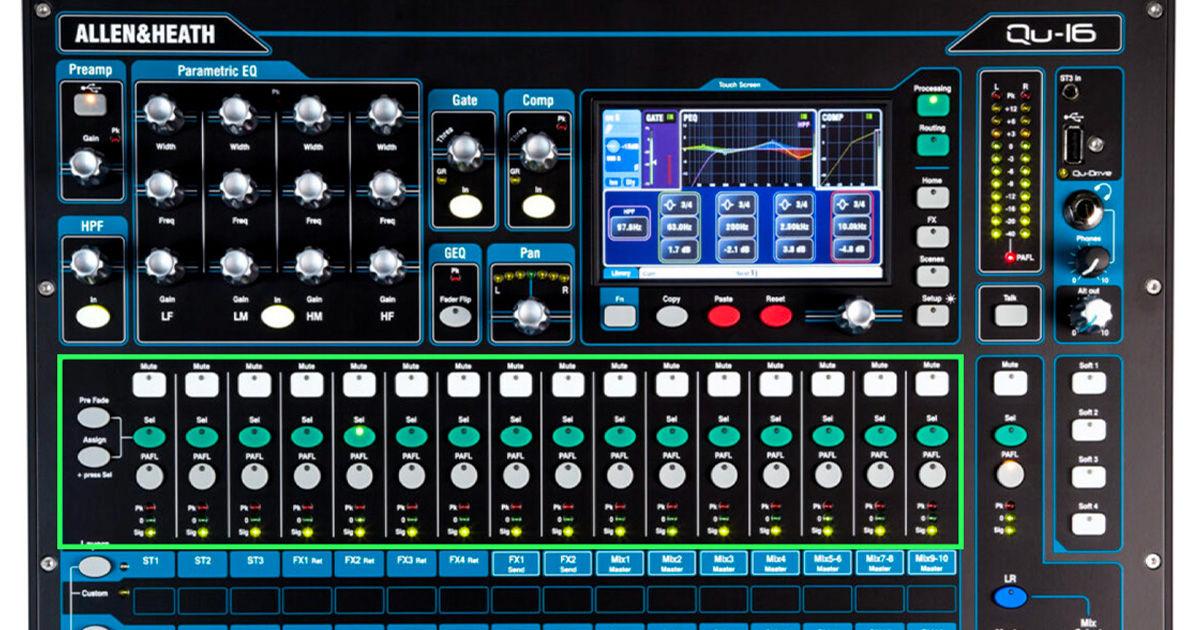Click the touchscreen rotary encoder beside Reset
Viewport: 1200px width, 630px height.
[856, 314]
